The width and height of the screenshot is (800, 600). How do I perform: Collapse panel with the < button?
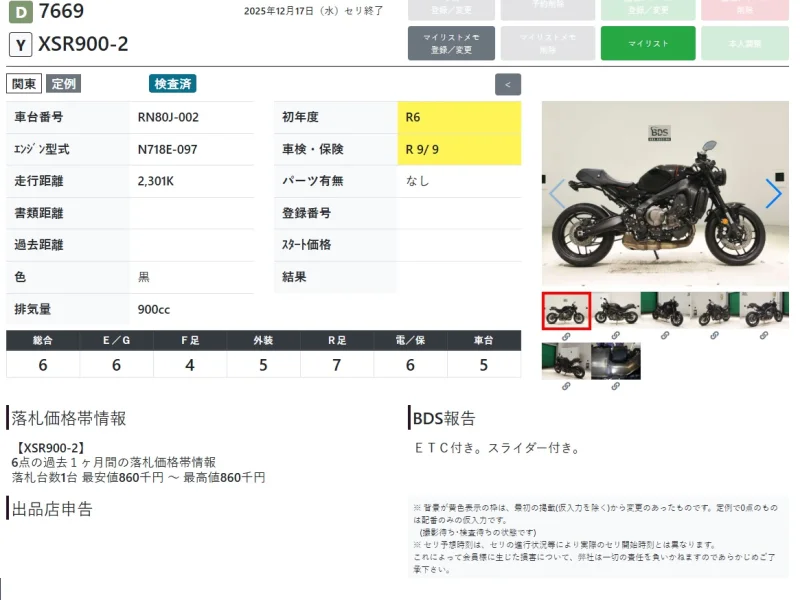(508, 85)
